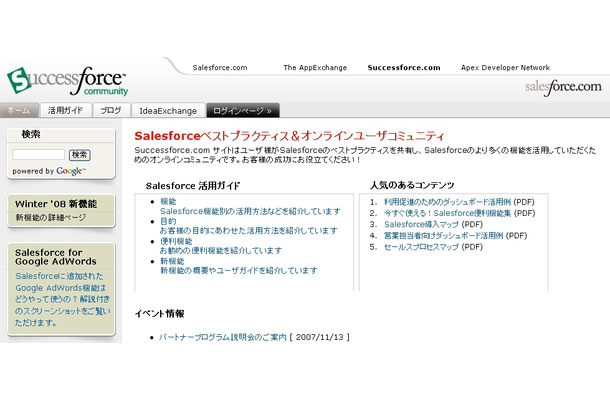Open 新機能の詳細ページ link

tap(51, 217)
